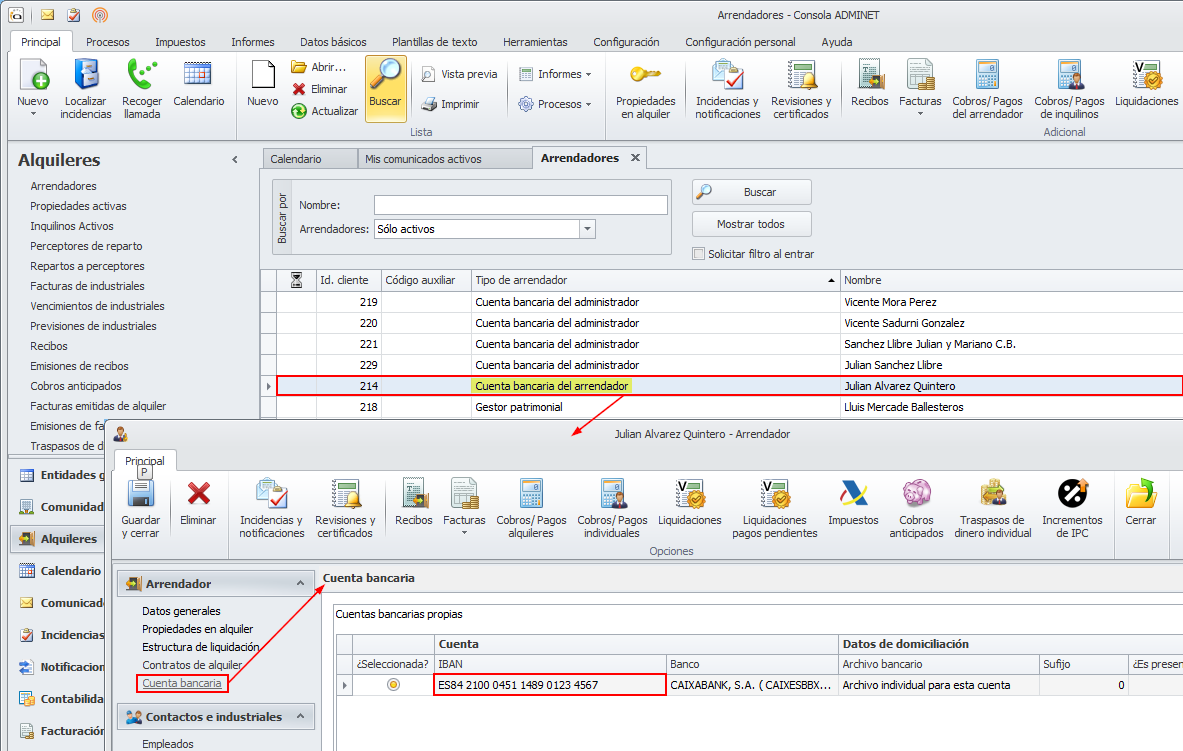This screenshot has height=751, width=1183.
Task: Open the Arrendadores filter dropdown
Action: (x=587, y=229)
